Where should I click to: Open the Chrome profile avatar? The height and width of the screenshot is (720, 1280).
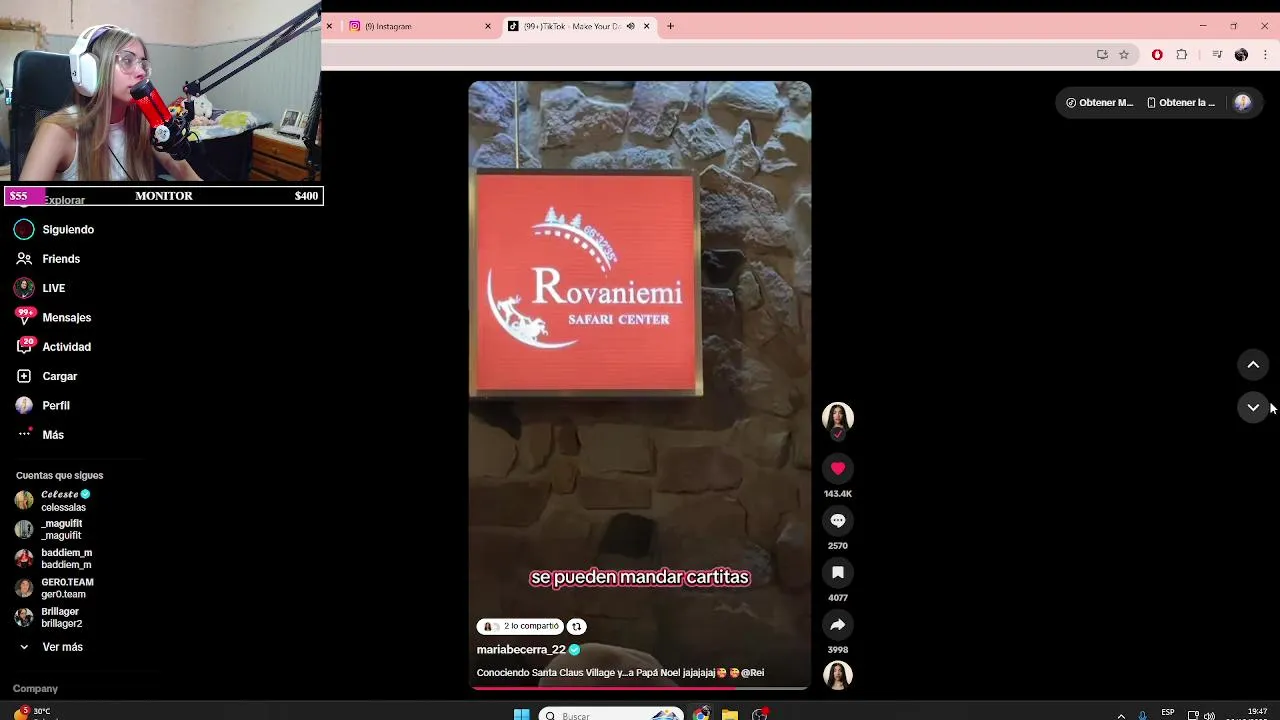1241,55
